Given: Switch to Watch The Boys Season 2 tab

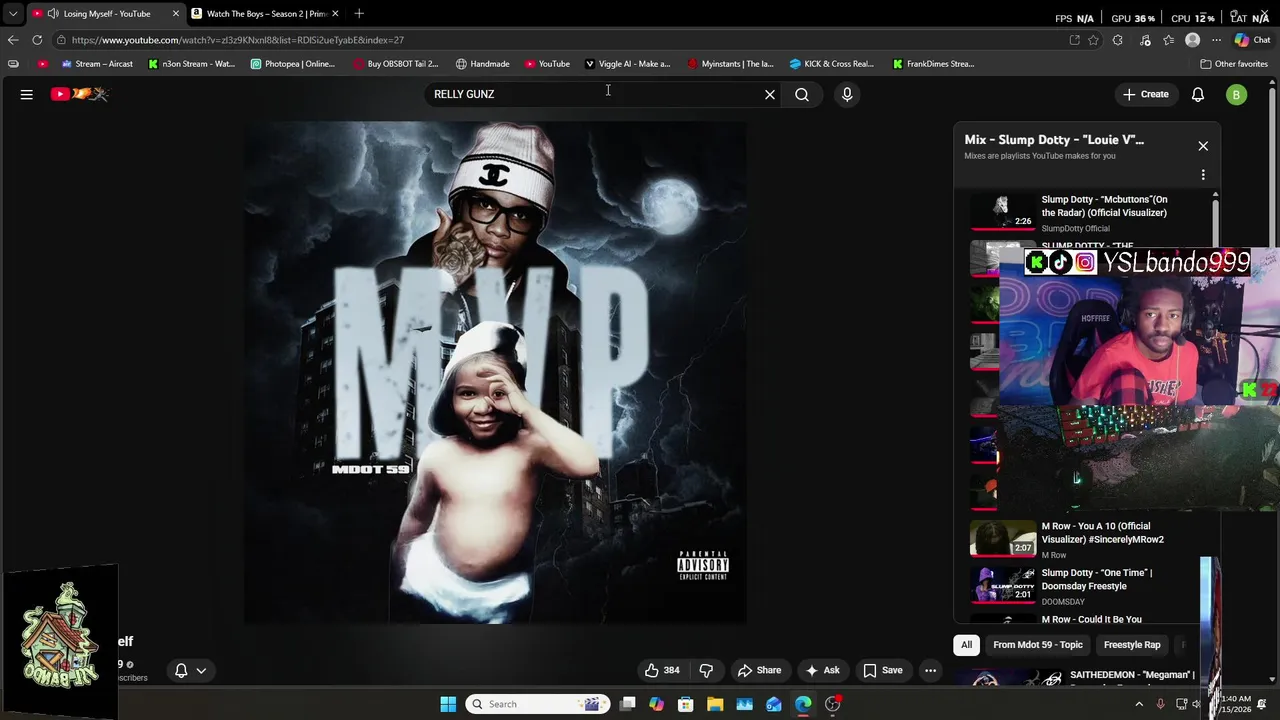Looking at the screenshot, I should [266, 13].
